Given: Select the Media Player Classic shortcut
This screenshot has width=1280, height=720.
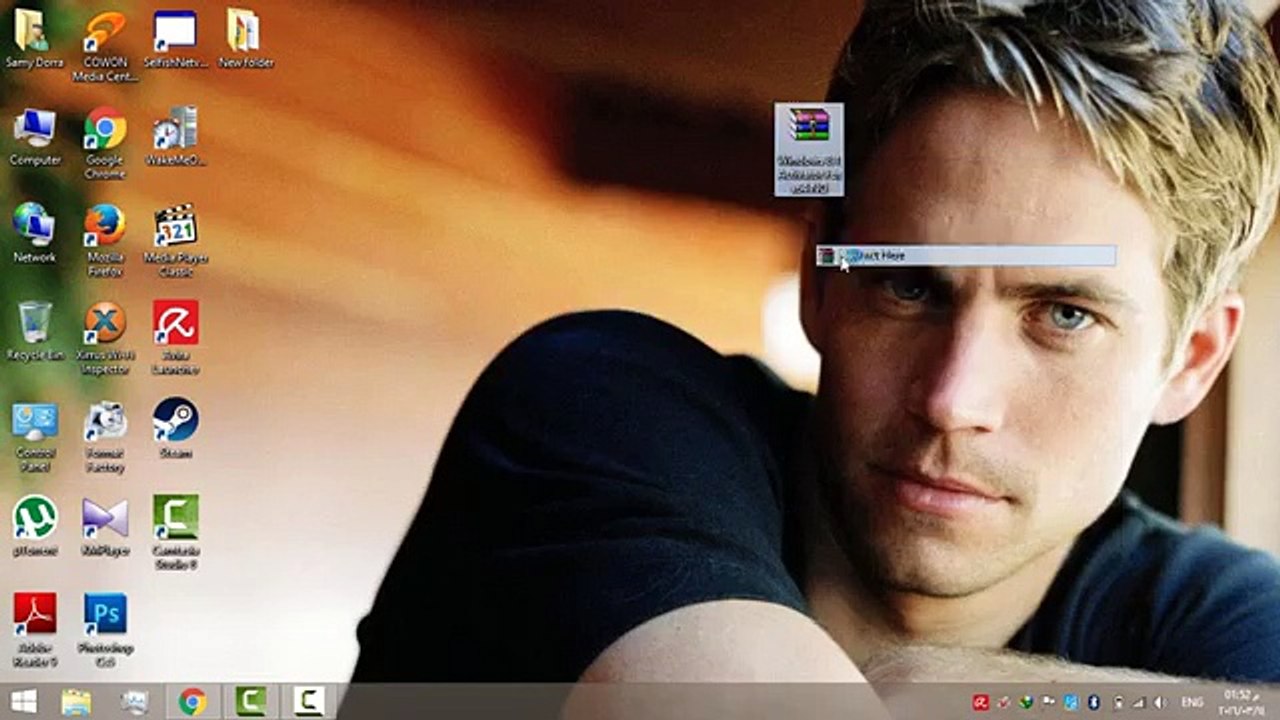Looking at the screenshot, I should coord(175,241).
